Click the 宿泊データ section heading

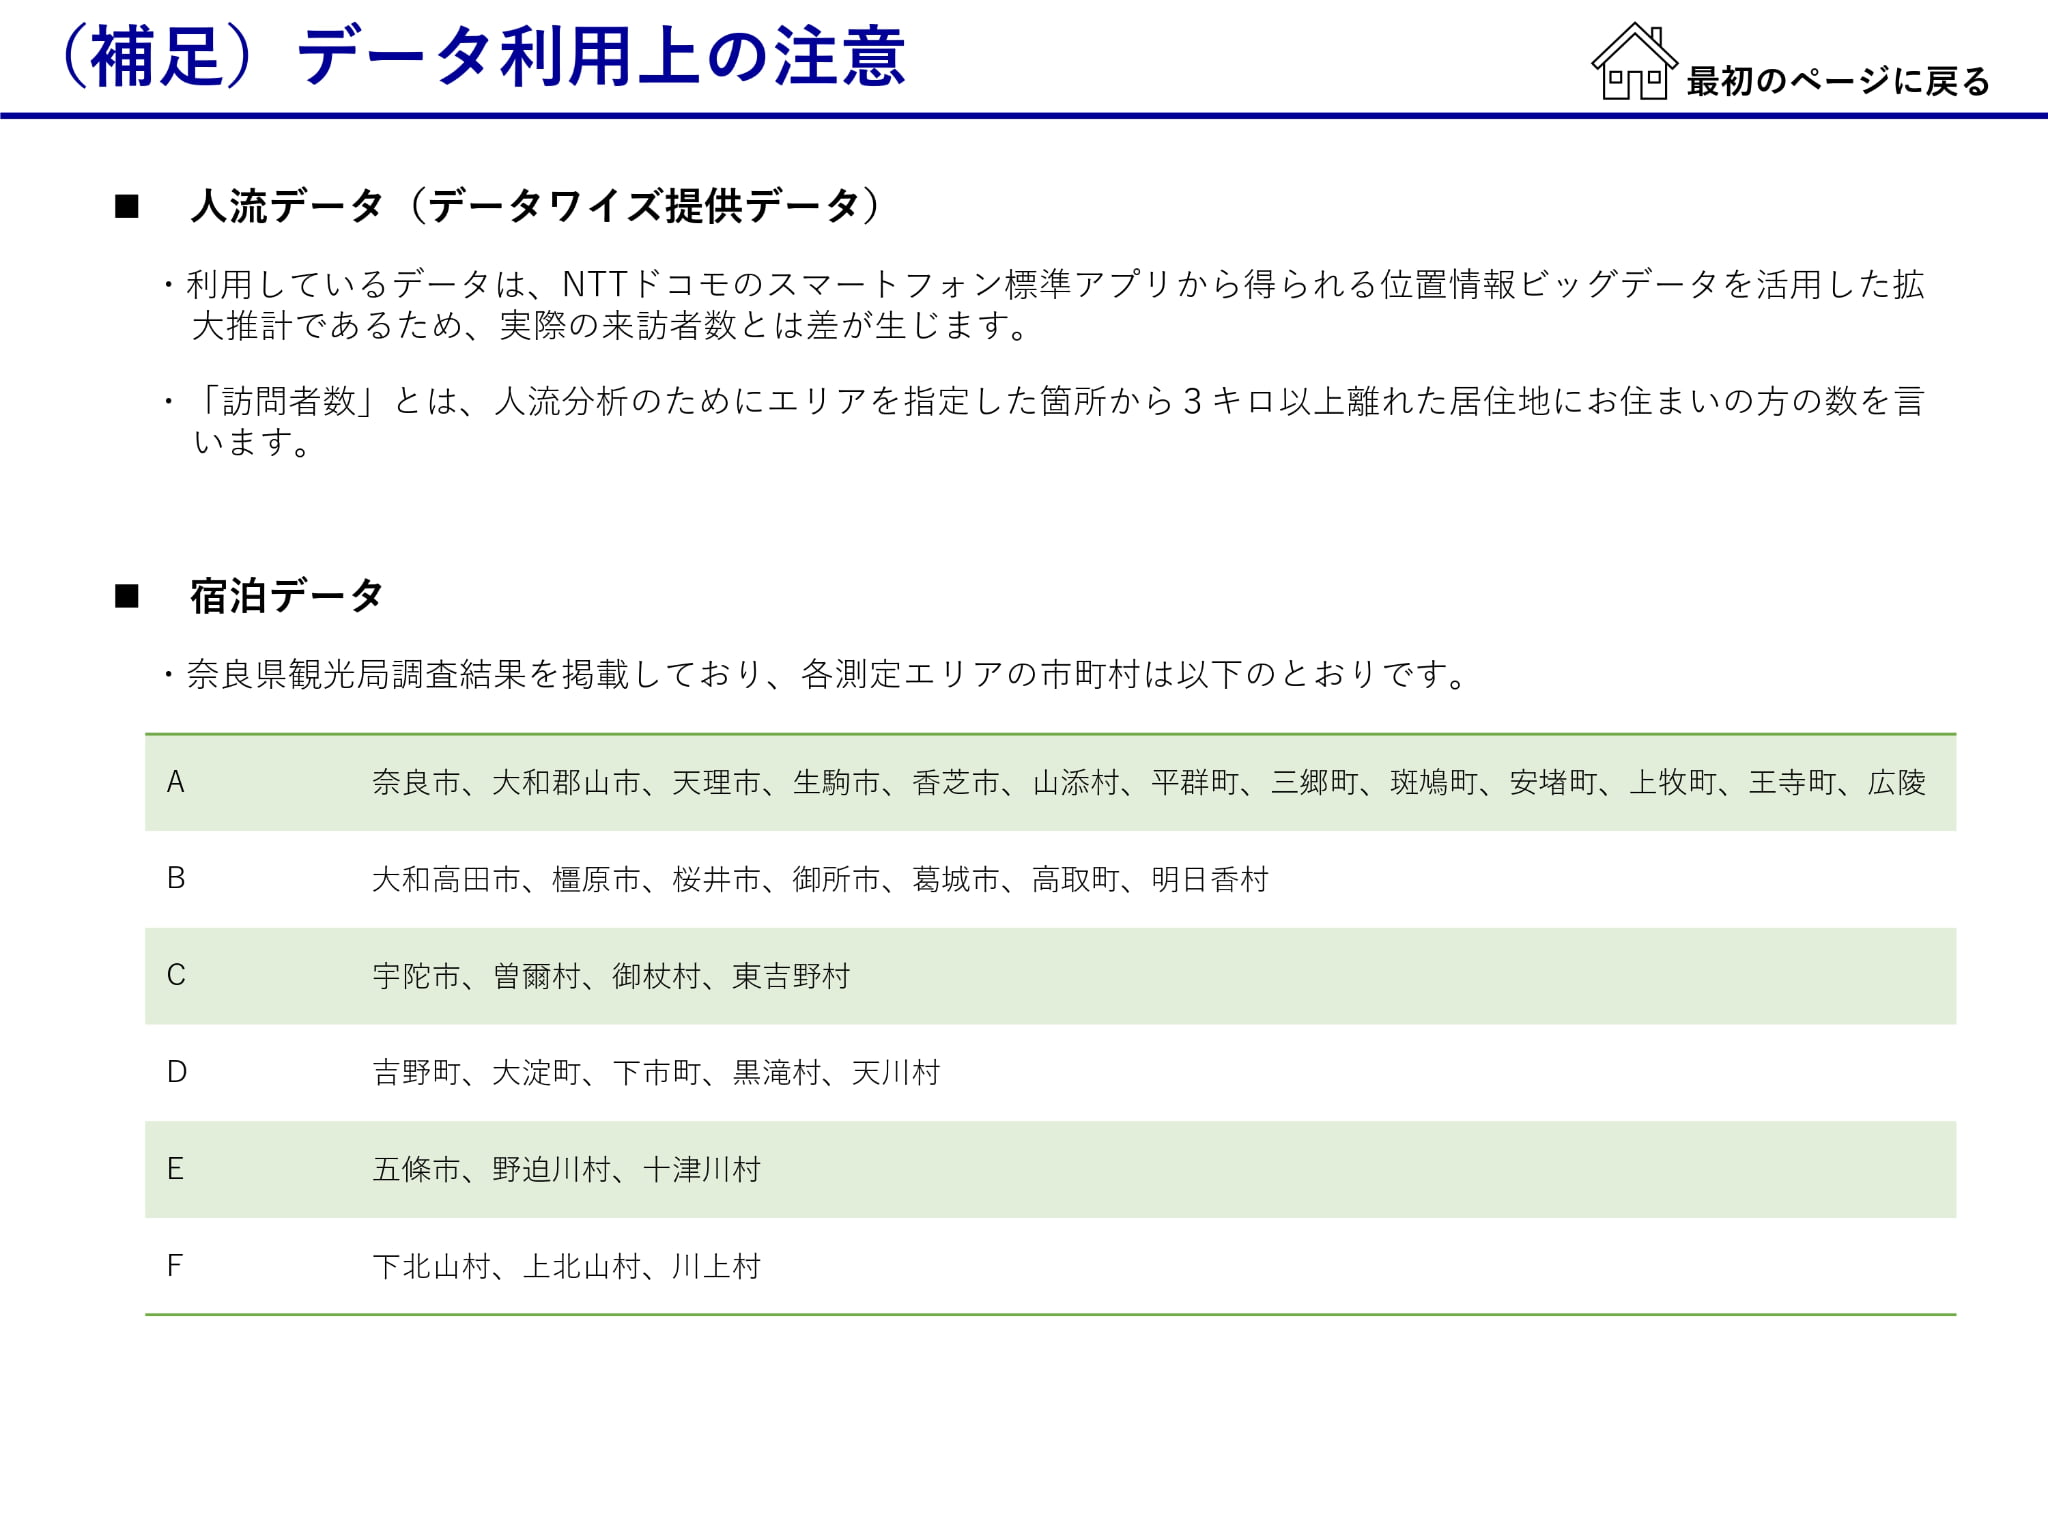pyautogui.click(x=287, y=596)
